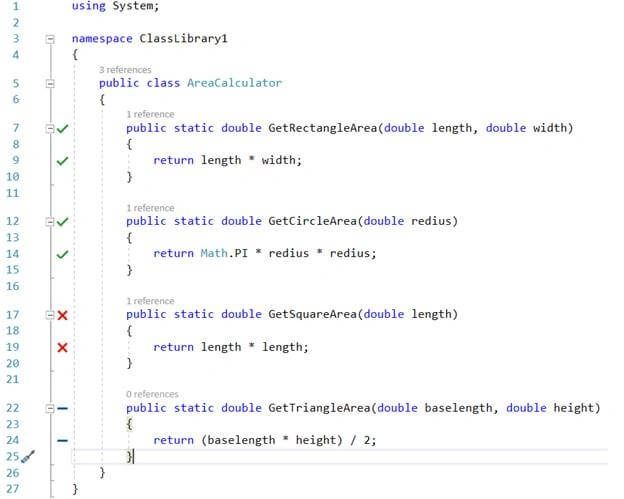The width and height of the screenshot is (624, 499).
Task: Open '1 reference' CodeLens above GetCircleArea
Action: tap(150, 208)
